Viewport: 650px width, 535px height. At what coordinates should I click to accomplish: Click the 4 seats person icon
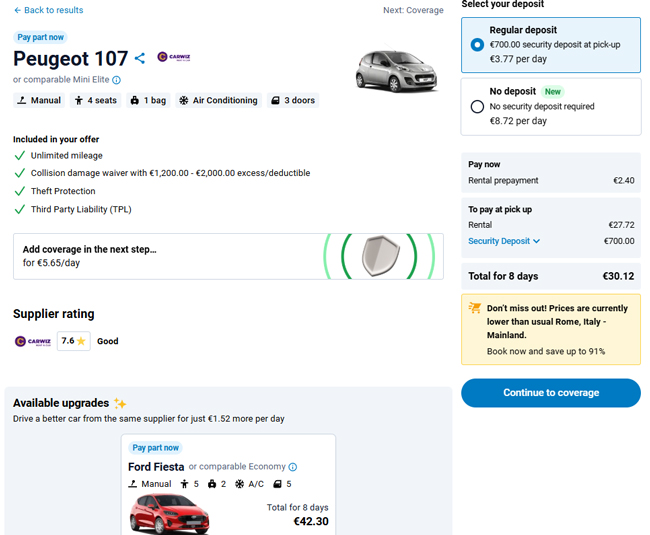coord(79,100)
